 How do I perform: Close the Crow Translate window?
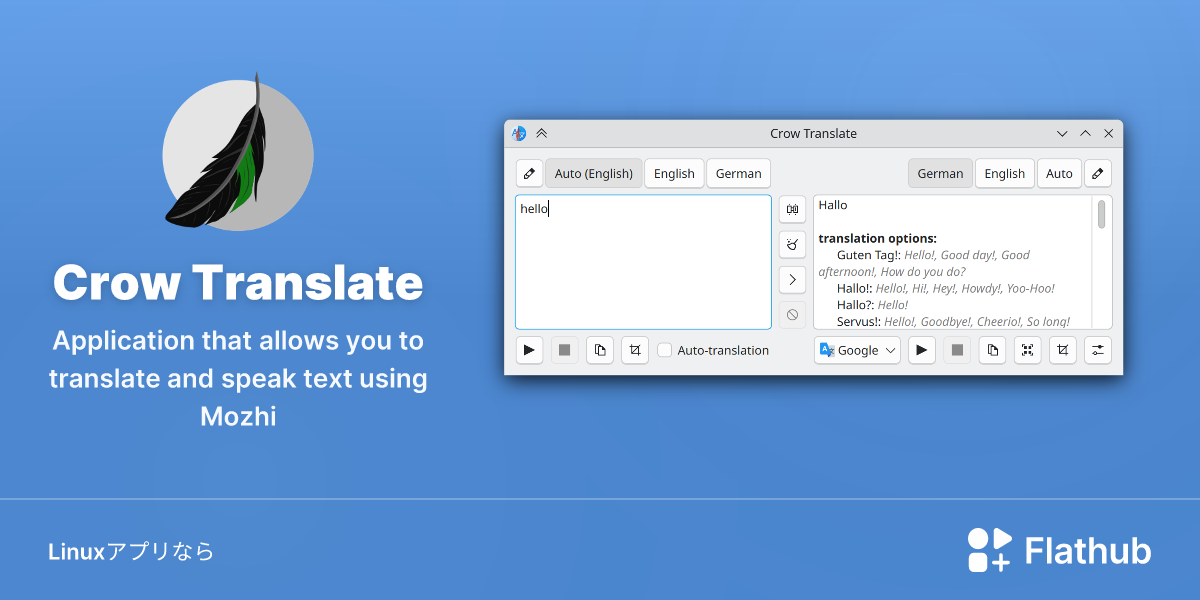point(1108,133)
